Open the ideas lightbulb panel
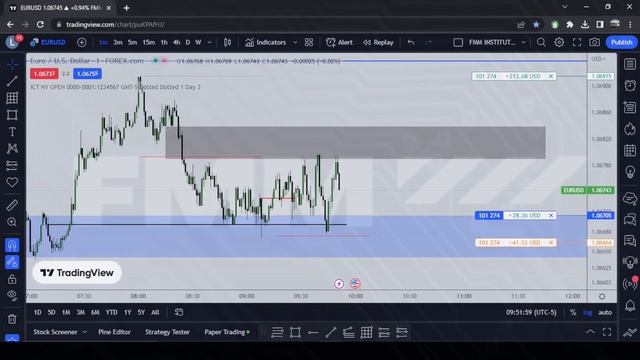 [x=630, y=172]
